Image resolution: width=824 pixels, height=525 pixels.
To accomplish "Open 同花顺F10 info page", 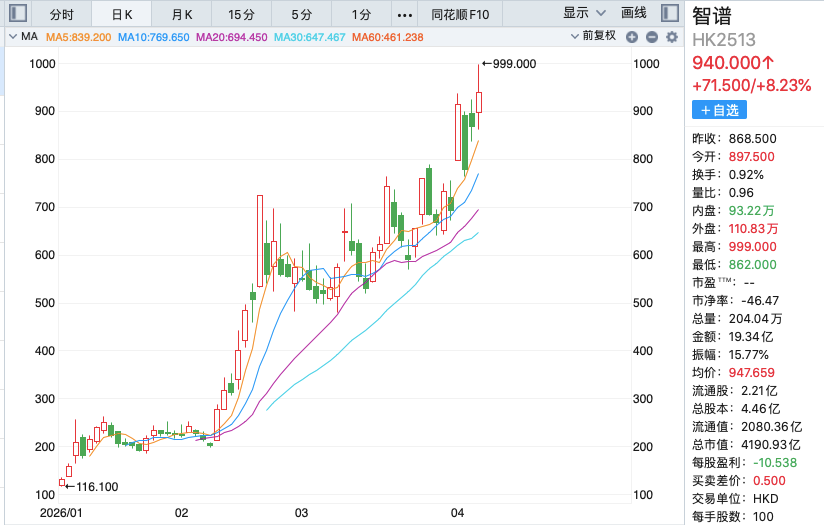I will pyautogui.click(x=460, y=15).
